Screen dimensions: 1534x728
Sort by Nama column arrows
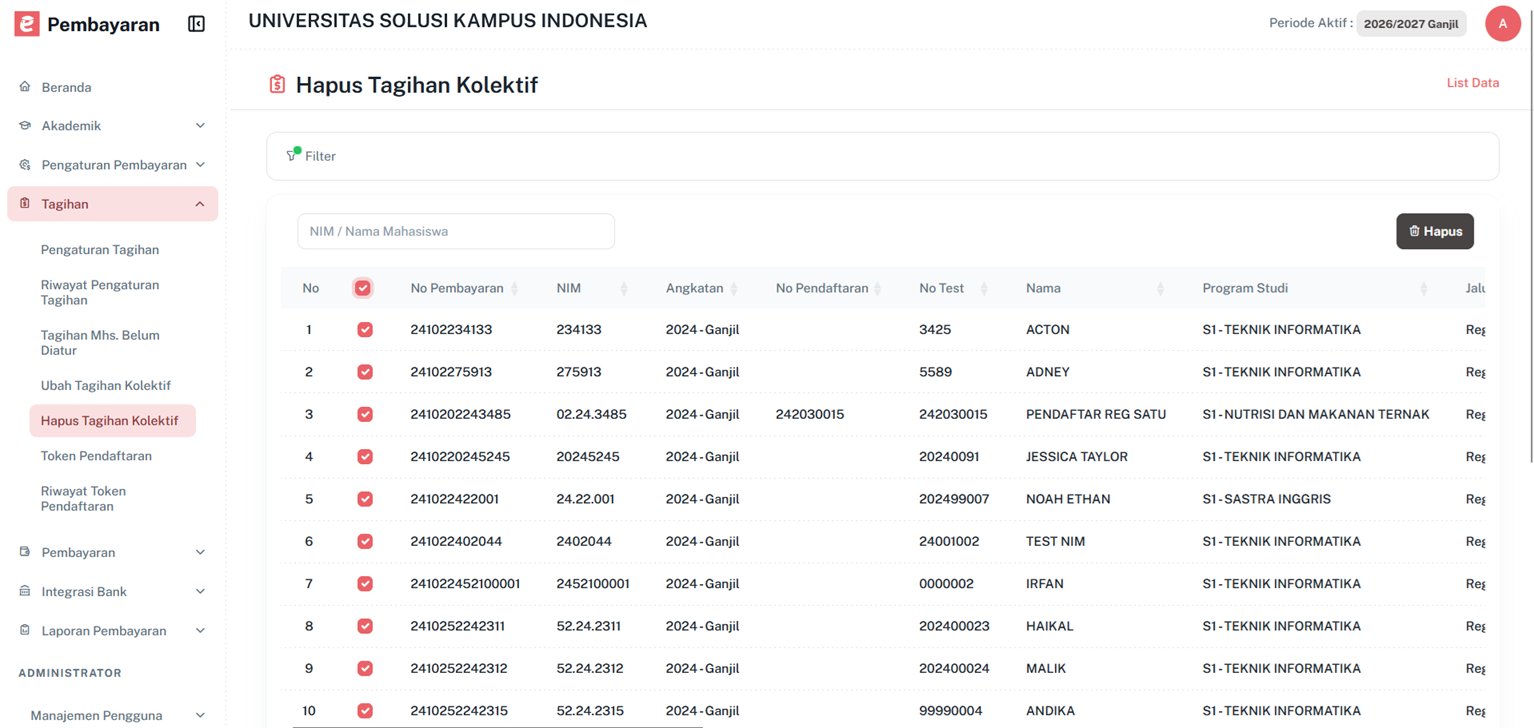tap(1160, 289)
